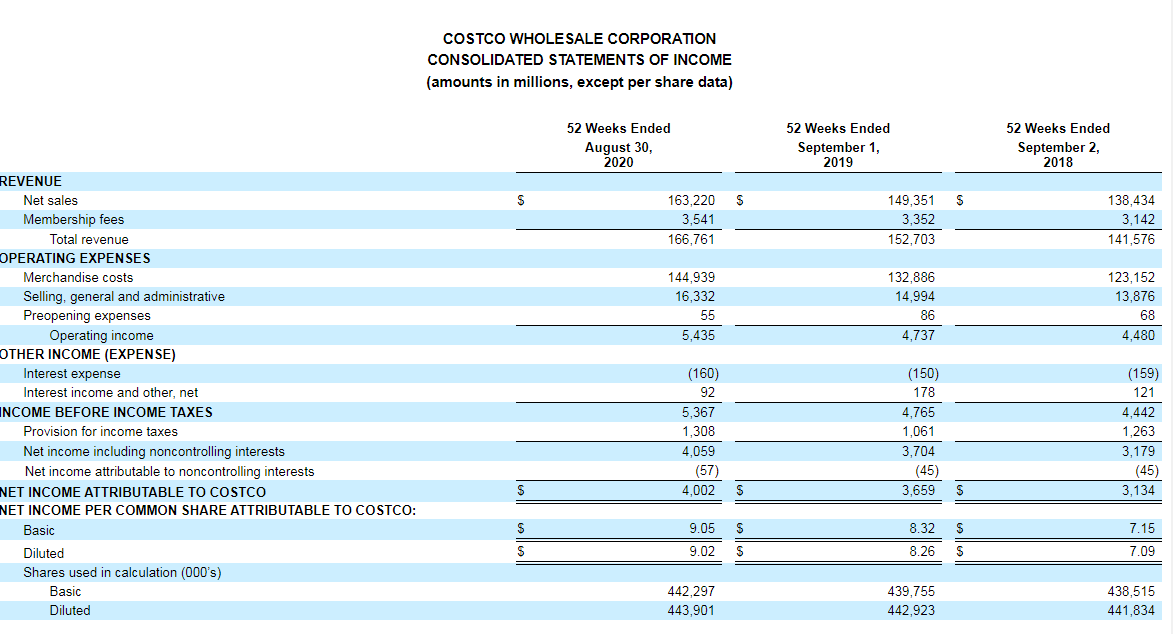Click the REVENUE section heading

[x=31, y=181]
